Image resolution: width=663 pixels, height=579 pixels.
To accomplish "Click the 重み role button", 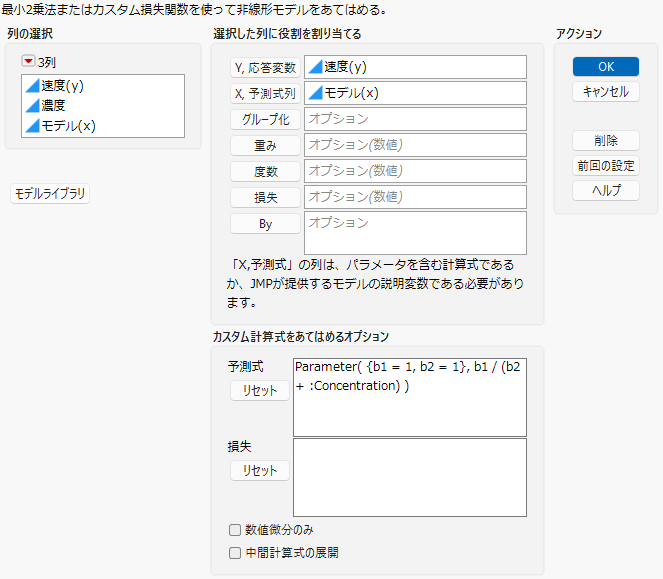I will tap(265, 145).
